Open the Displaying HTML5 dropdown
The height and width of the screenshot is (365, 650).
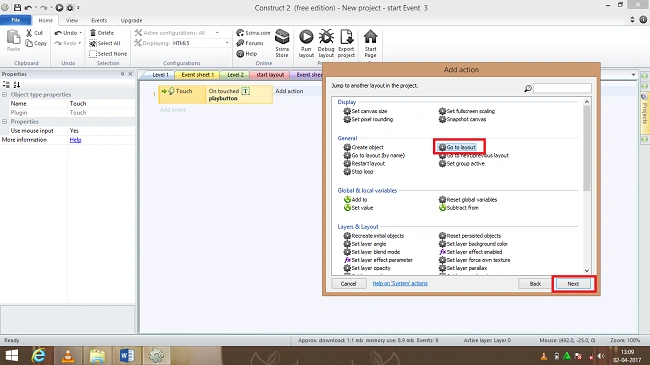pos(227,43)
